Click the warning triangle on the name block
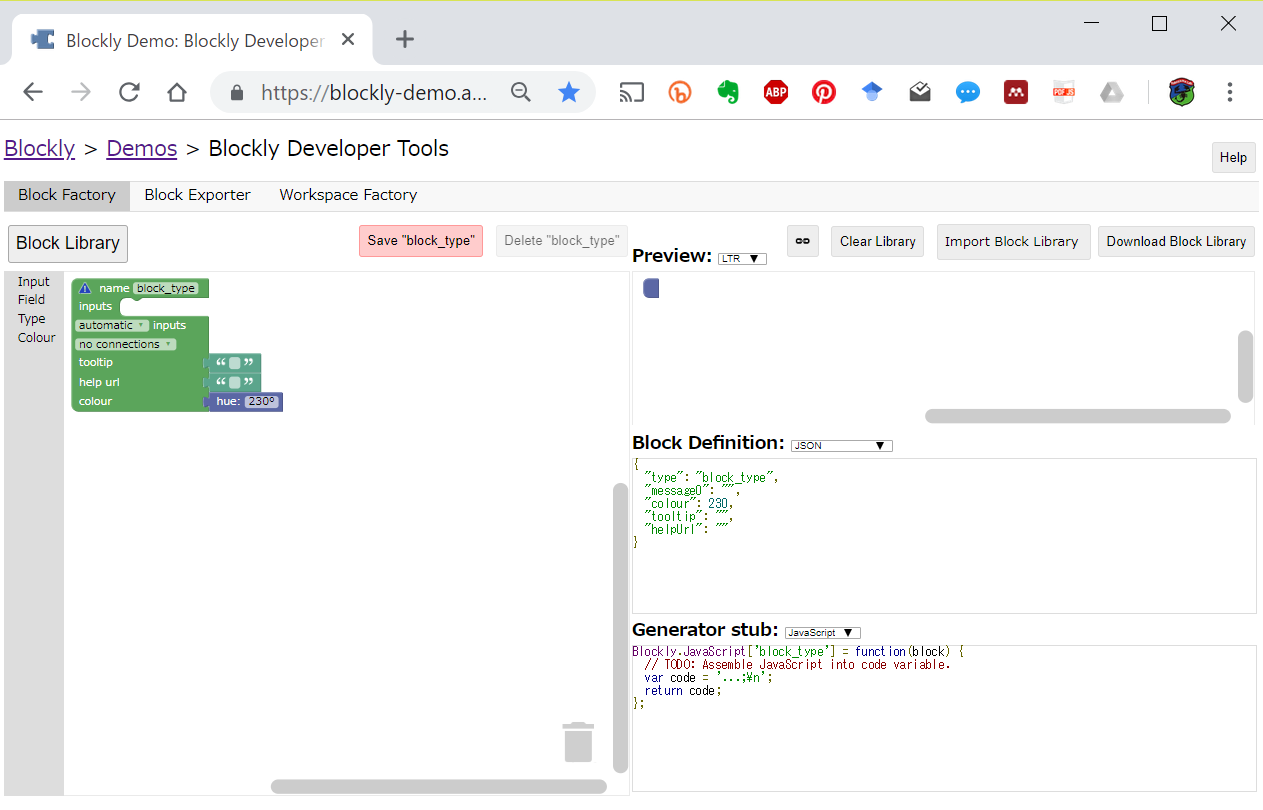This screenshot has width=1263, height=810. [84, 286]
